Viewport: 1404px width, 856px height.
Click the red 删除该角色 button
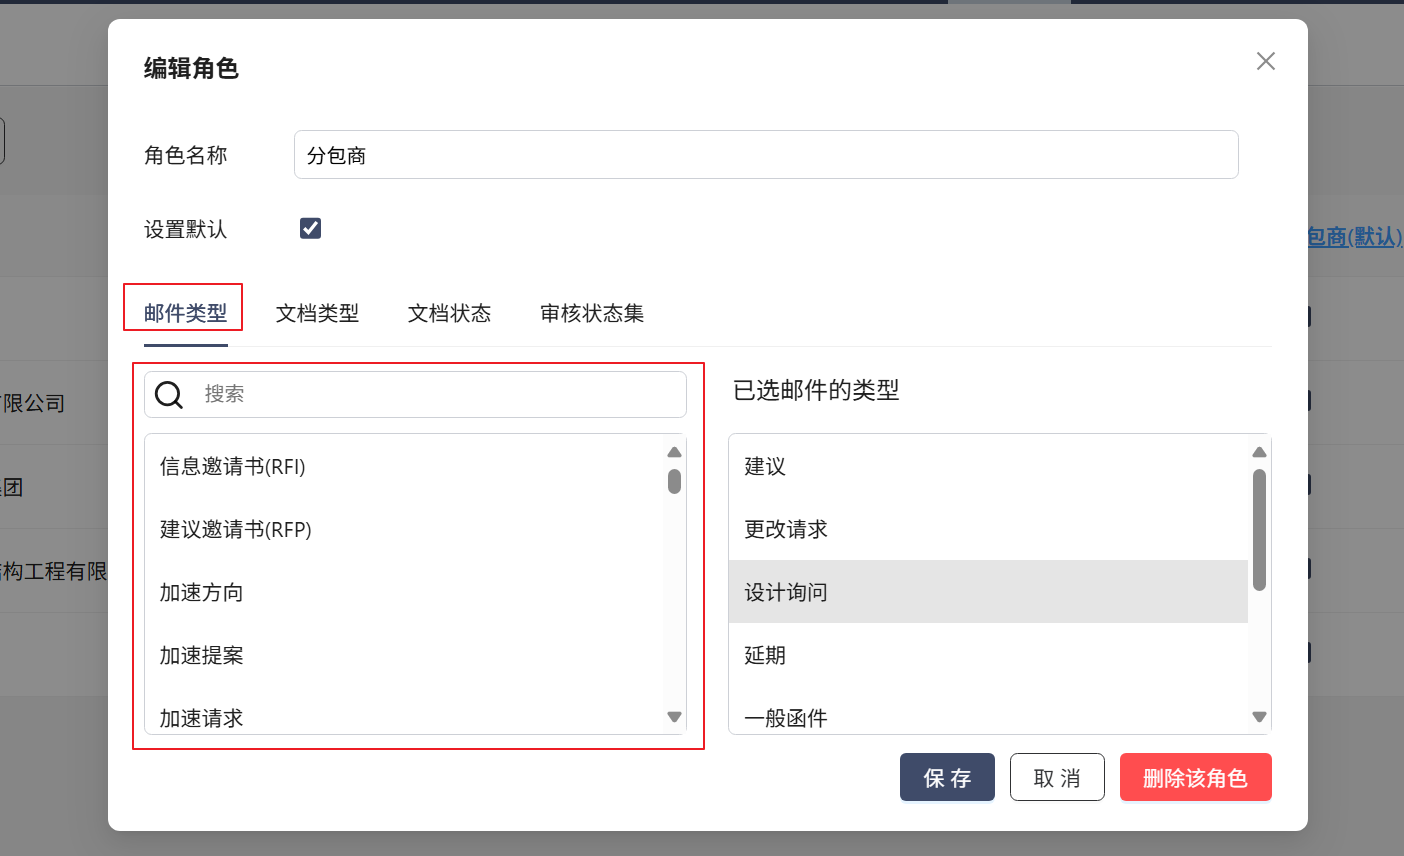(1195, 777)
